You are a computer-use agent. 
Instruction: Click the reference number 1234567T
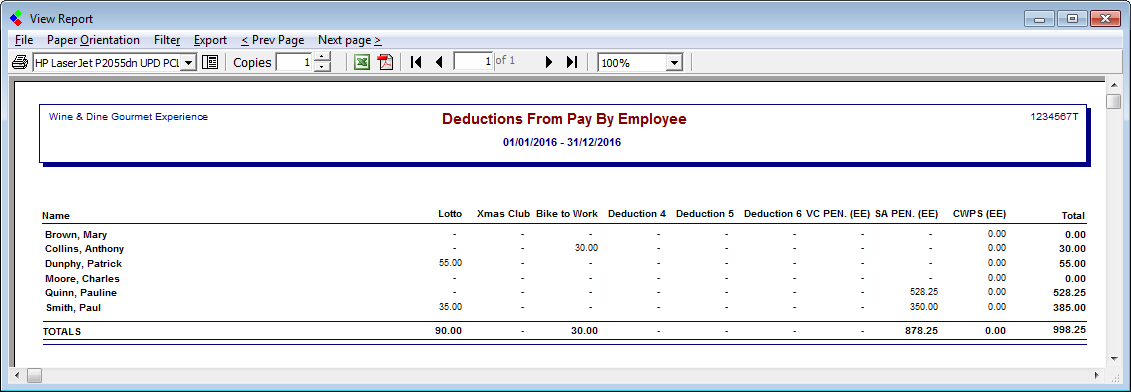click(1055, 116)
